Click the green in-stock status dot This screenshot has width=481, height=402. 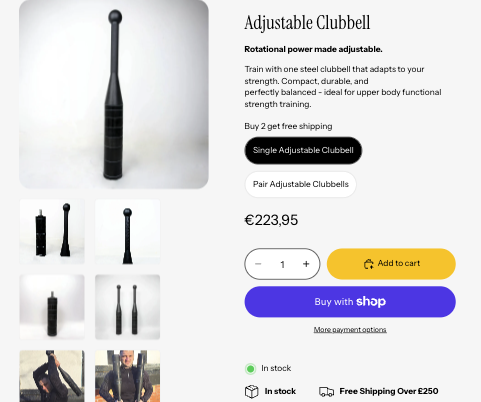click(x=250, y=369)
